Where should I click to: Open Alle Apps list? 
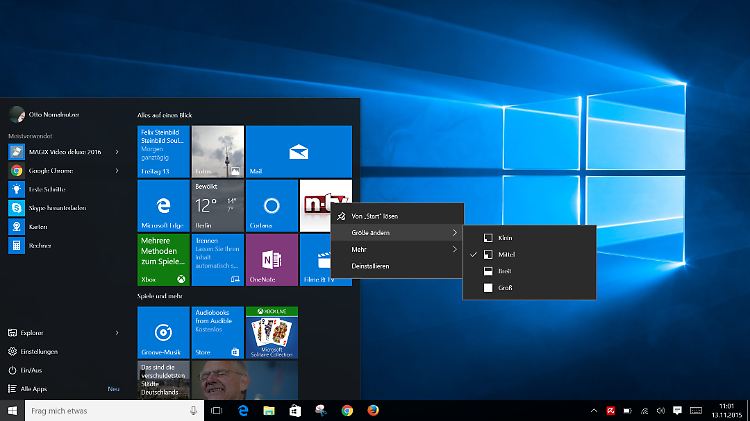(x=34, y=388)
